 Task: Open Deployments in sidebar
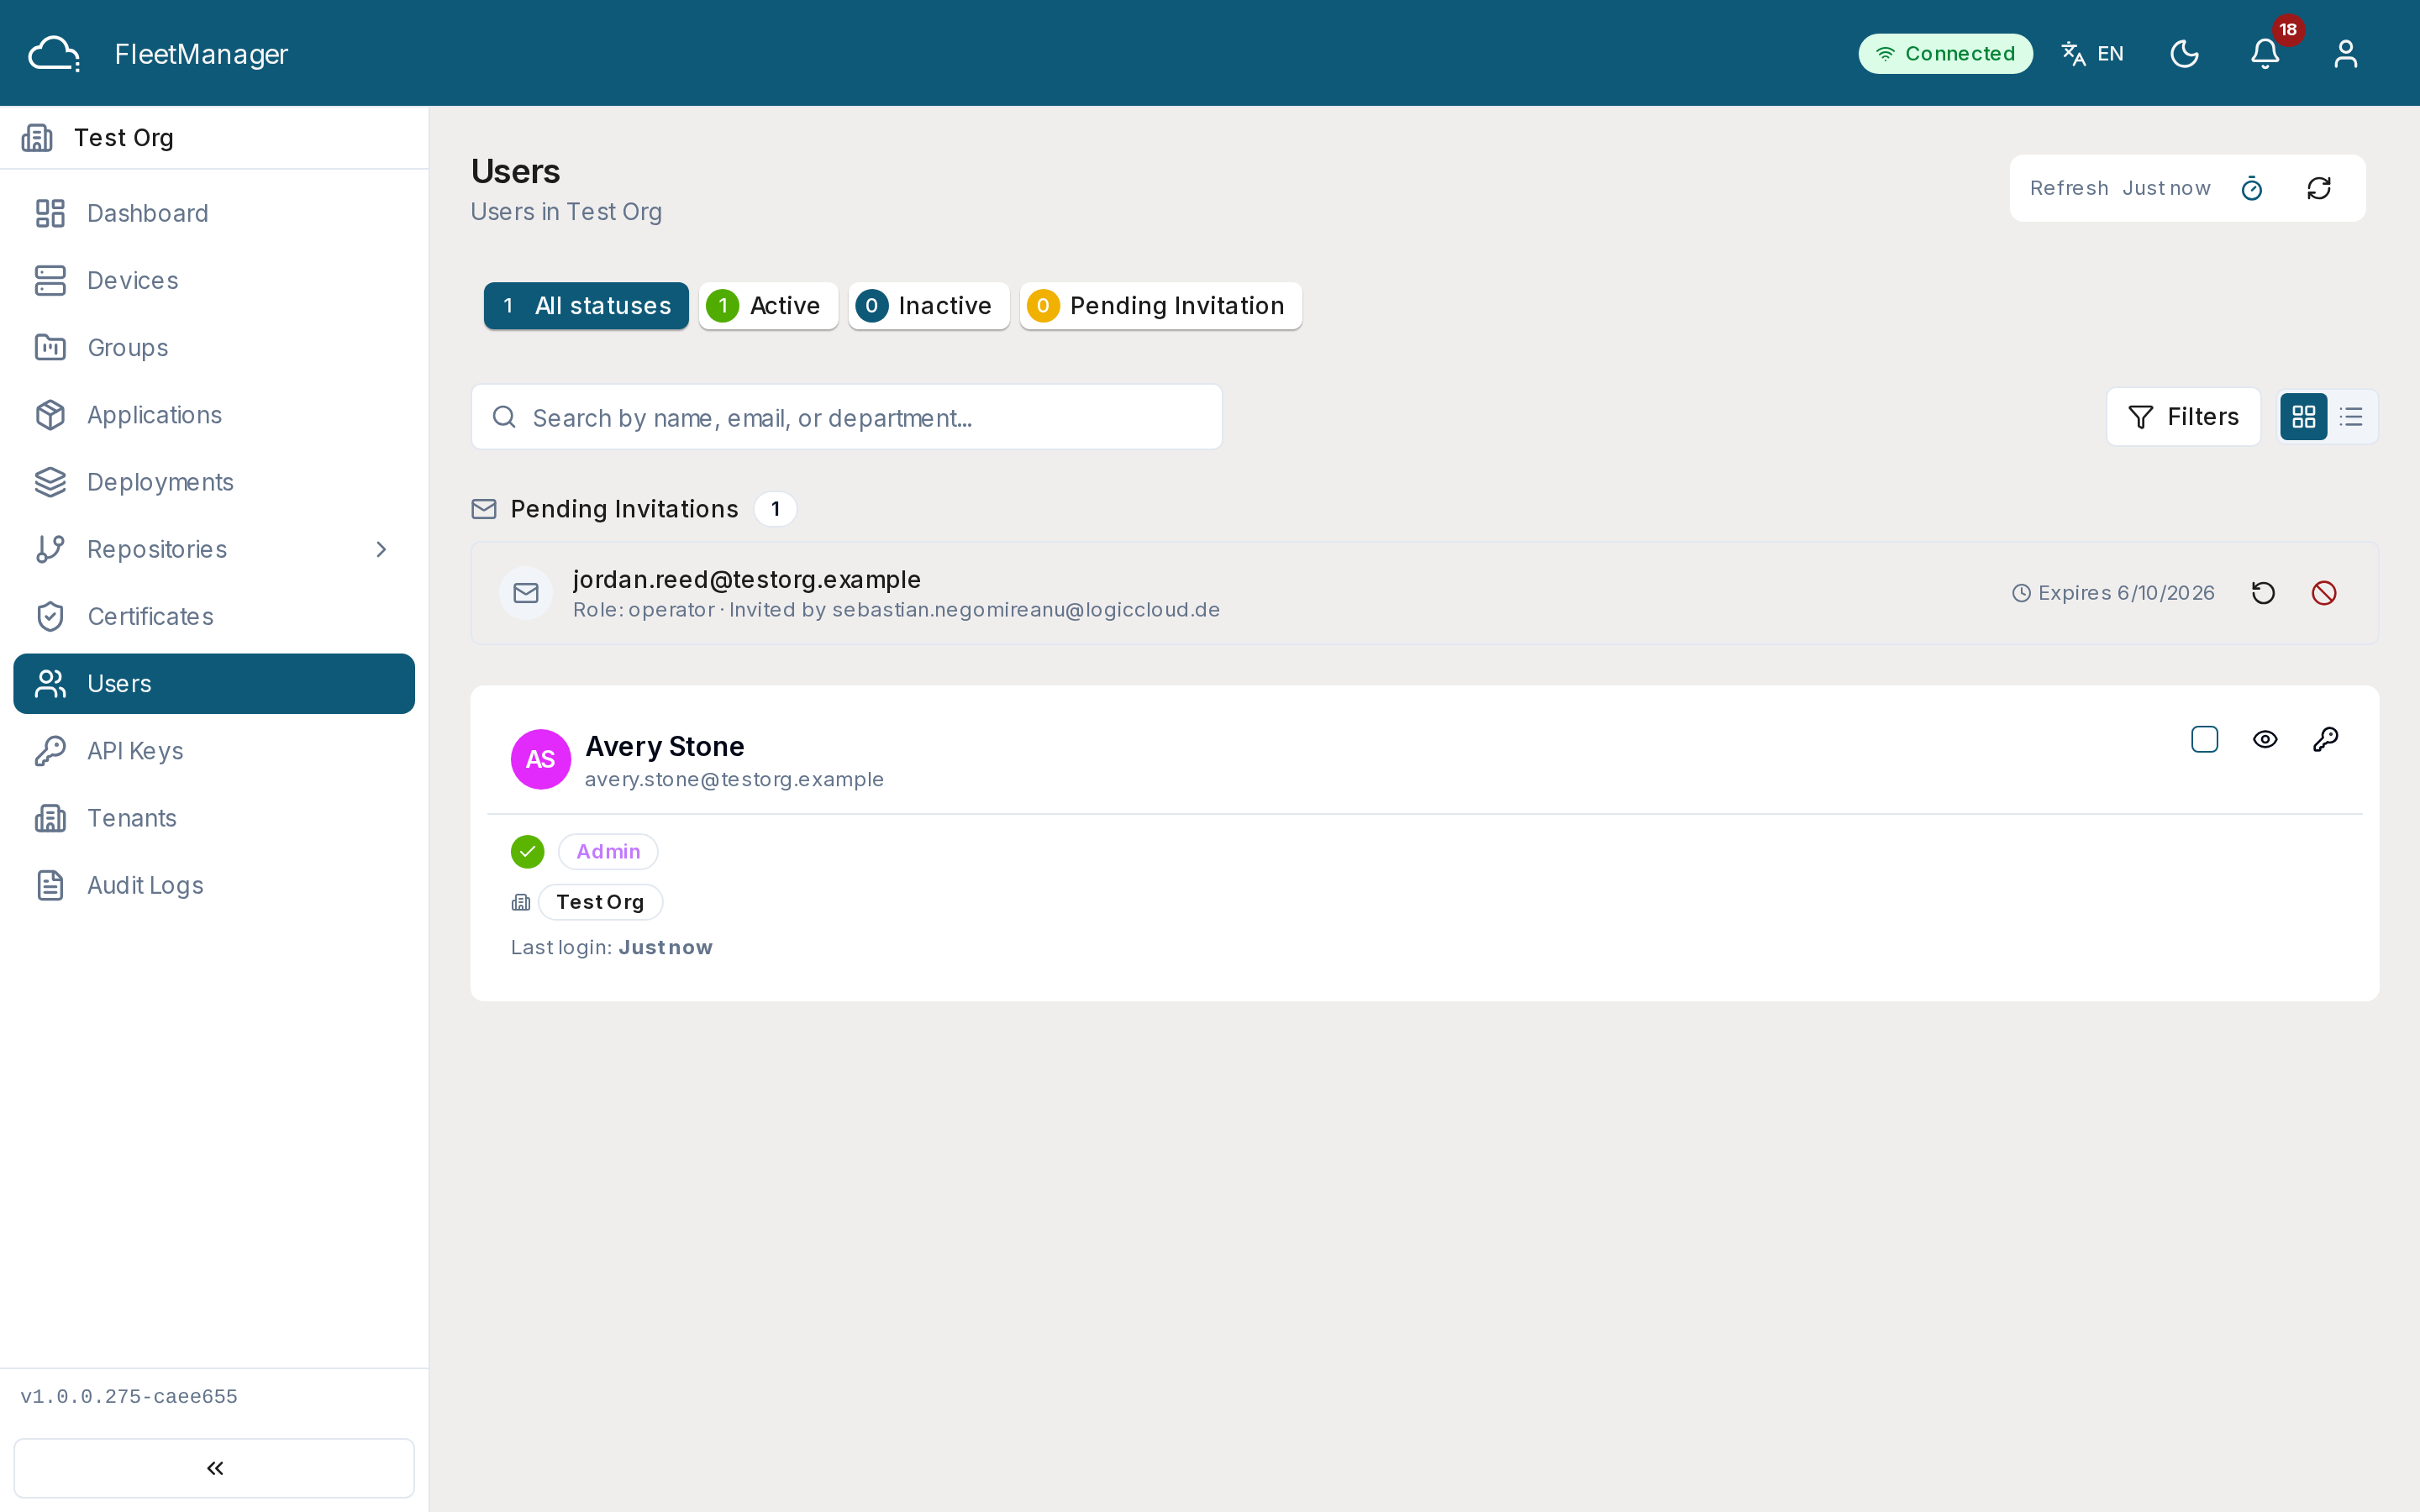(214, 482)
